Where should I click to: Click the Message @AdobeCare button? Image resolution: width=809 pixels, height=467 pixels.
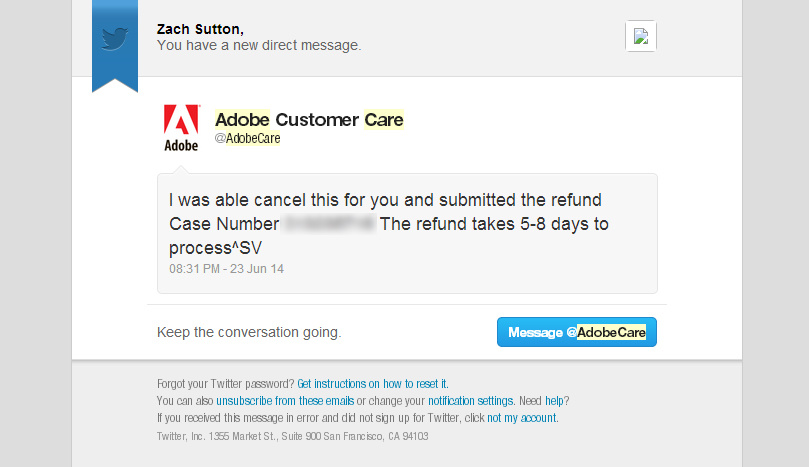pyautogui.click(x=577, y=332)
